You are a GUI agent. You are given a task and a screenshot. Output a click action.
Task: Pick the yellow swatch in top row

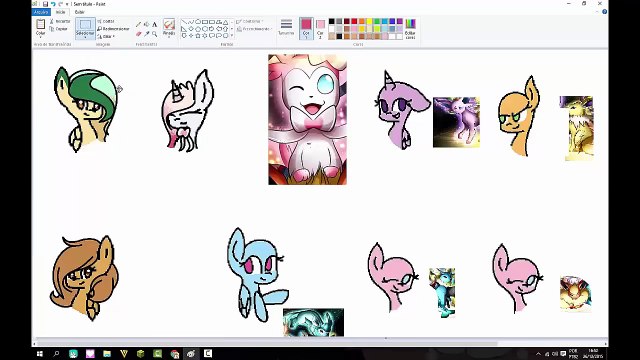(x=369, y=22)
